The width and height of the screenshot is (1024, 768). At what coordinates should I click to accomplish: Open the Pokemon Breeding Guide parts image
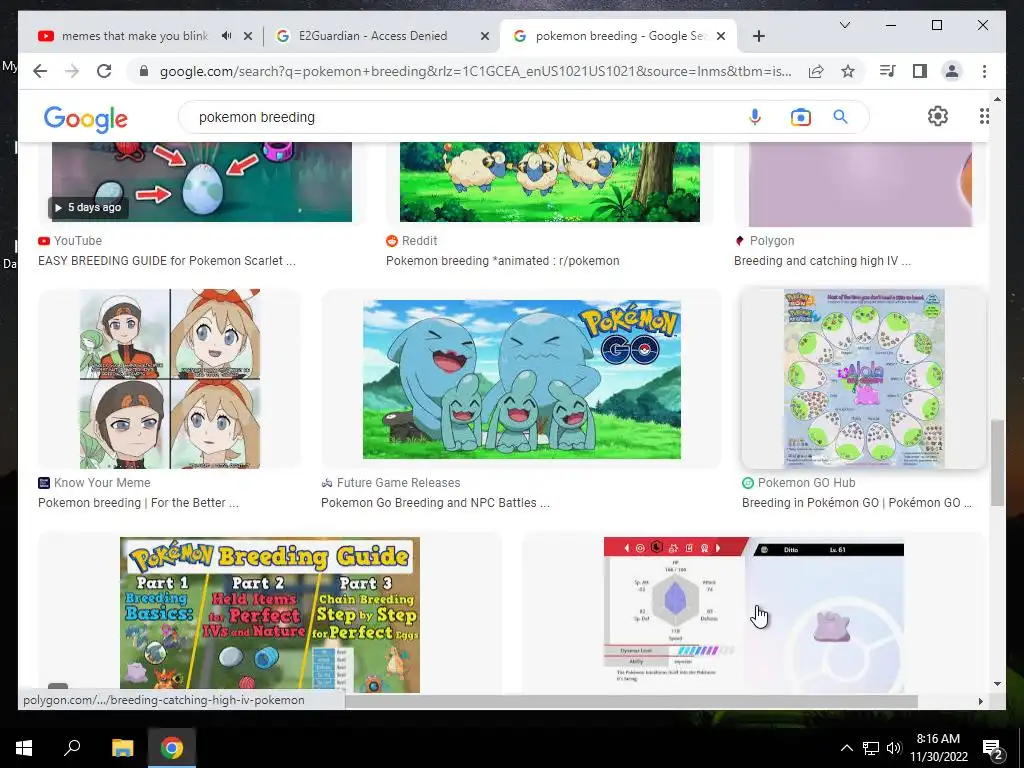click(x=270, y=615)
